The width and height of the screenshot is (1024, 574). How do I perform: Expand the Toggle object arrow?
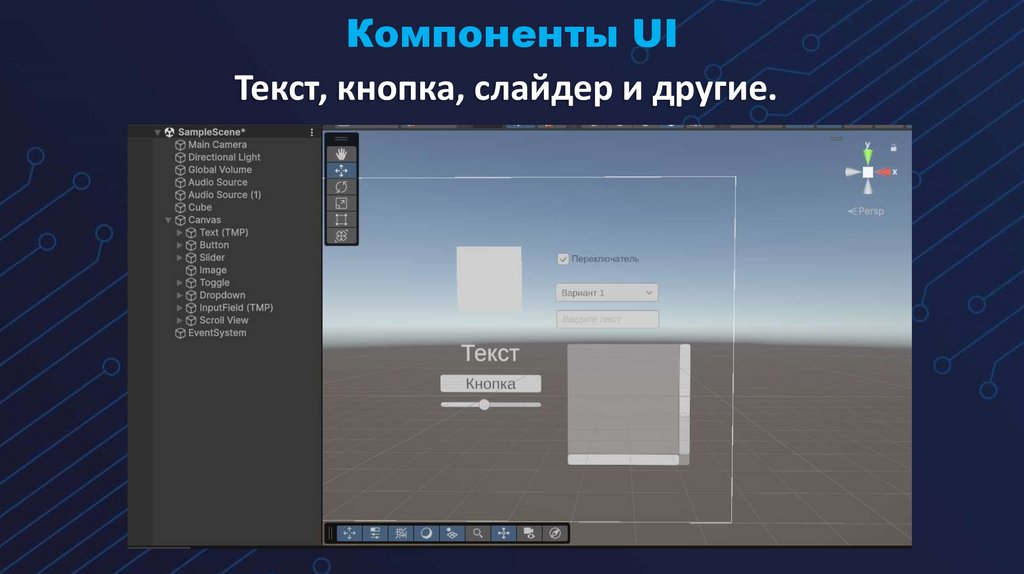click(180, 283)
